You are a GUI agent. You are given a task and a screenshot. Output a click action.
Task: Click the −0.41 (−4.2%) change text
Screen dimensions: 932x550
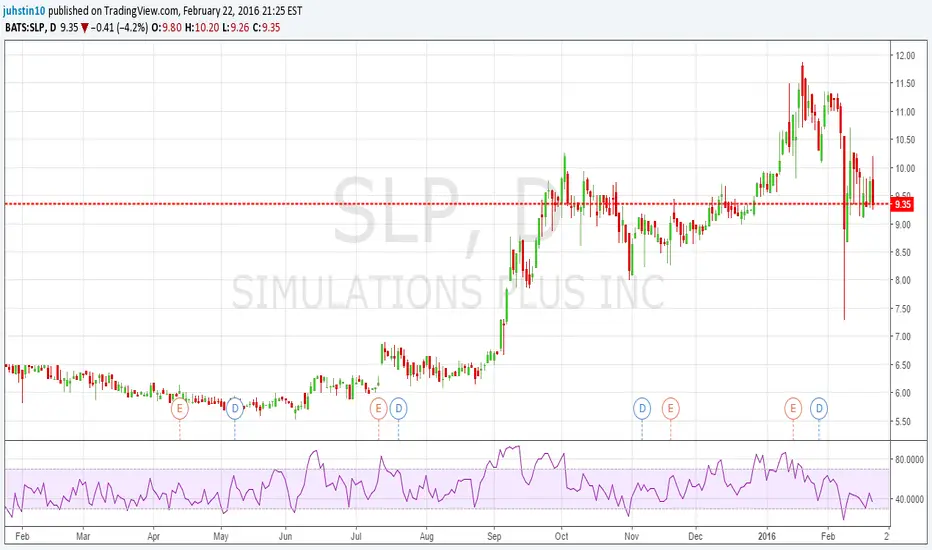[119, 27]
